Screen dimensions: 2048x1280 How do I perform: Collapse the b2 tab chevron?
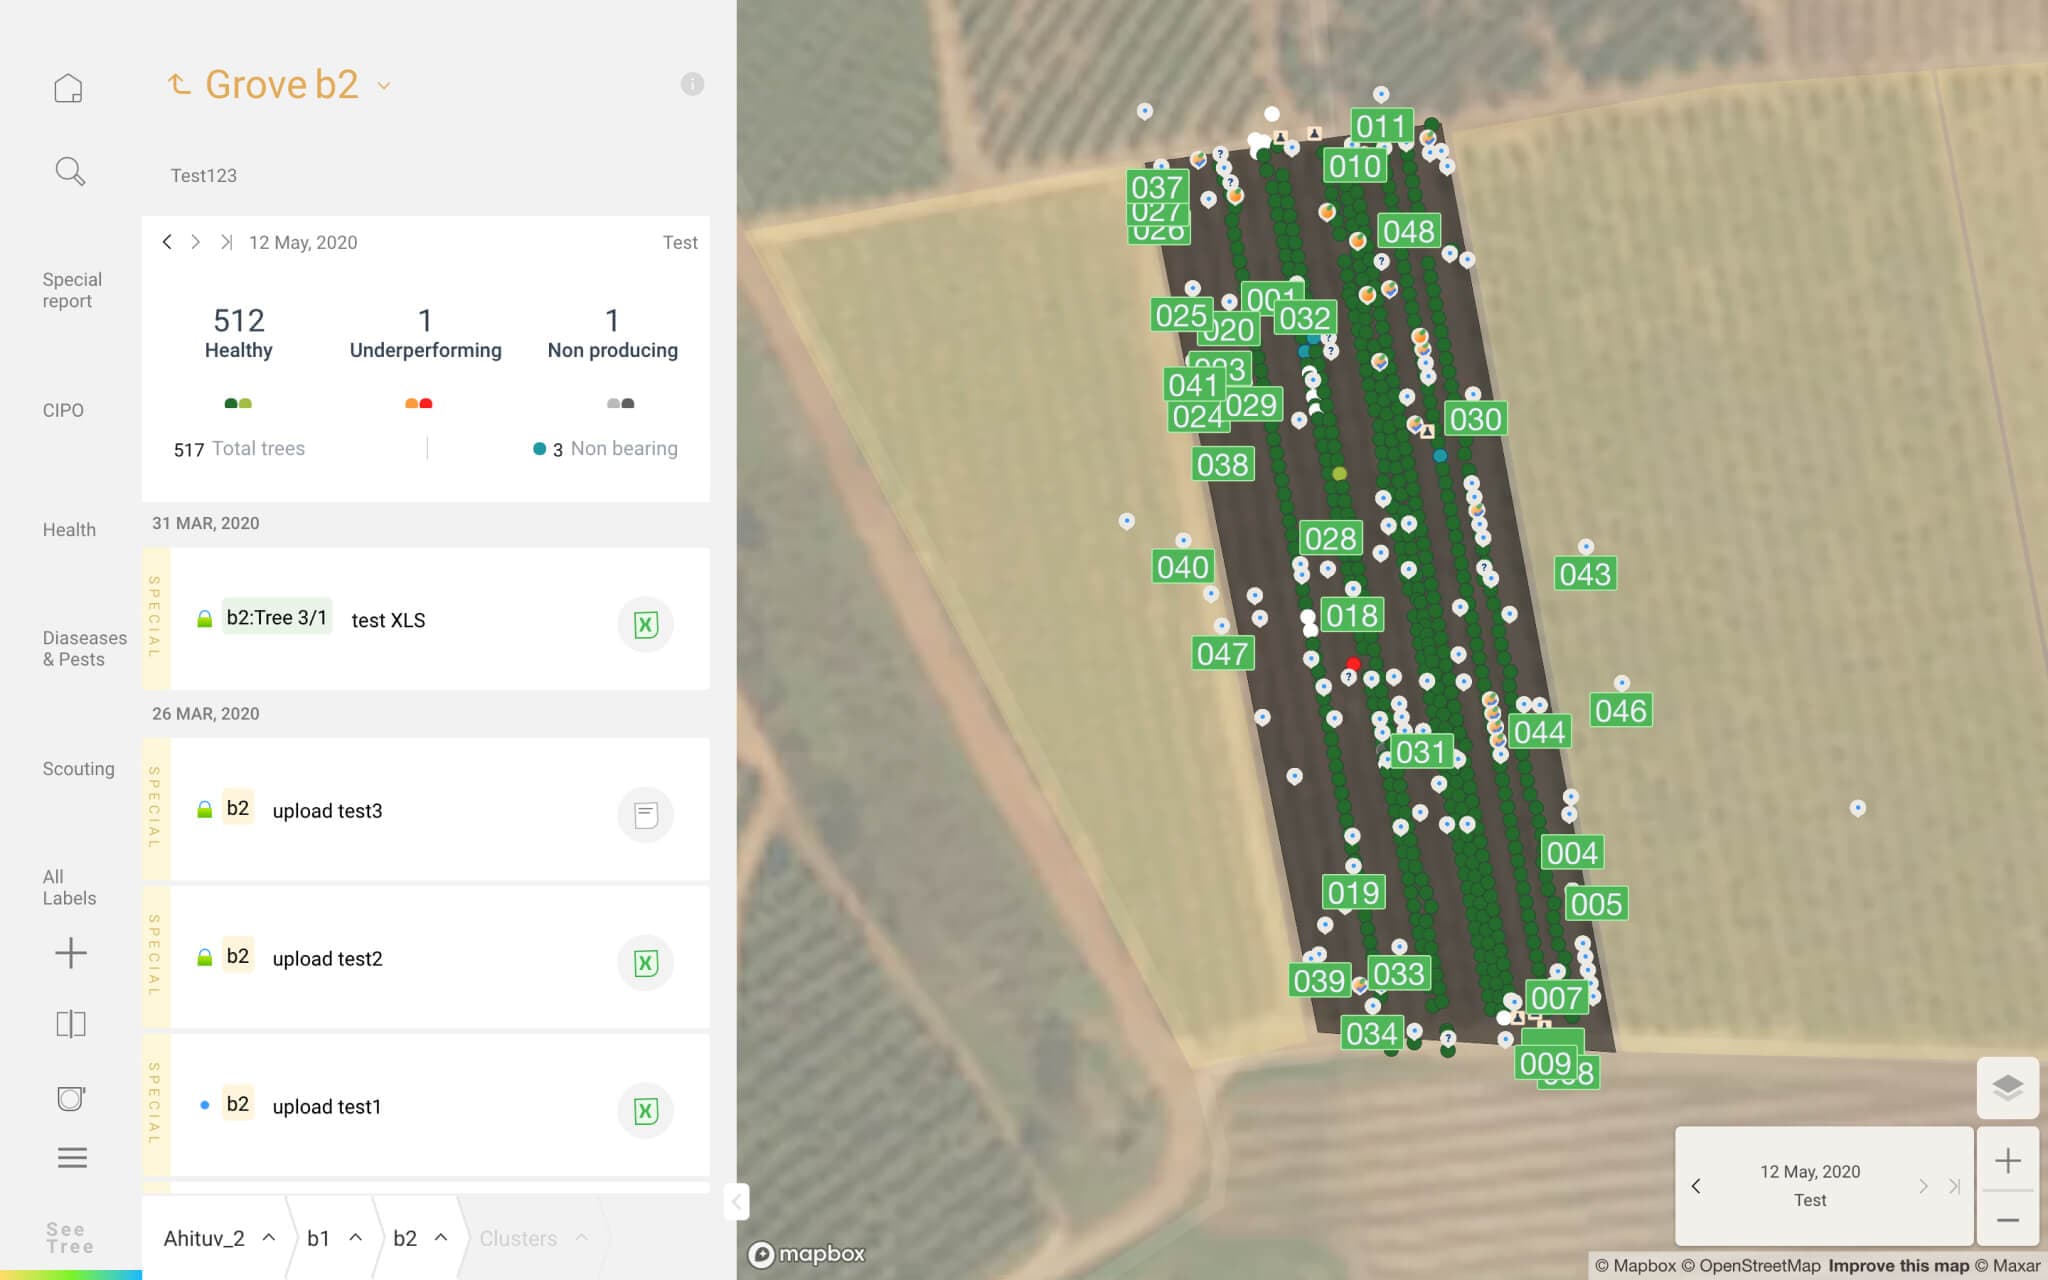(x=444, y=1237)
